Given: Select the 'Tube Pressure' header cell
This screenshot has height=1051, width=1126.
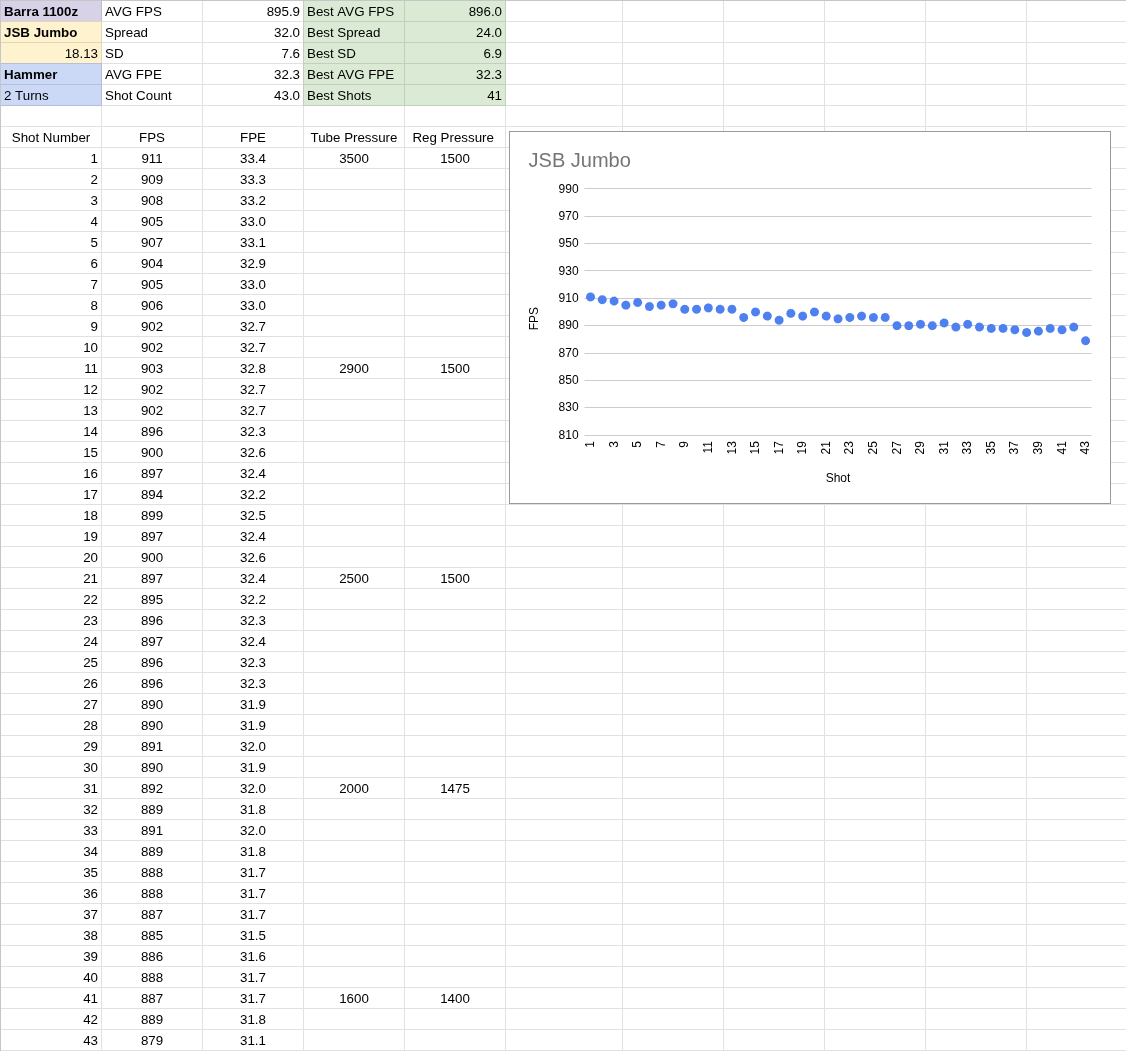Looking at the screenshot, I should point(354,138).
